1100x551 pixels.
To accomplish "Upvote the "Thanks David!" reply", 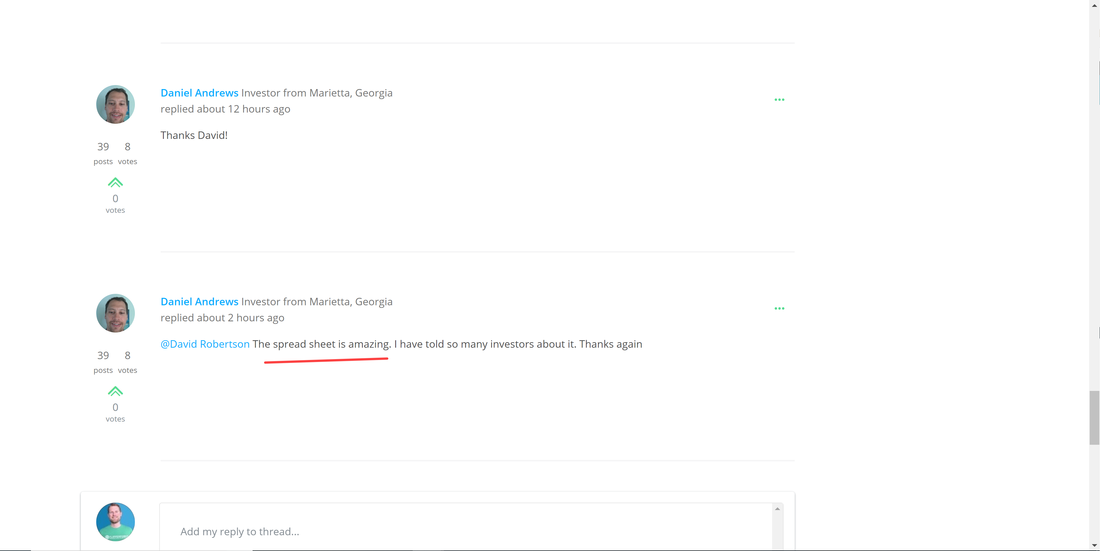I will pos(115,183).
